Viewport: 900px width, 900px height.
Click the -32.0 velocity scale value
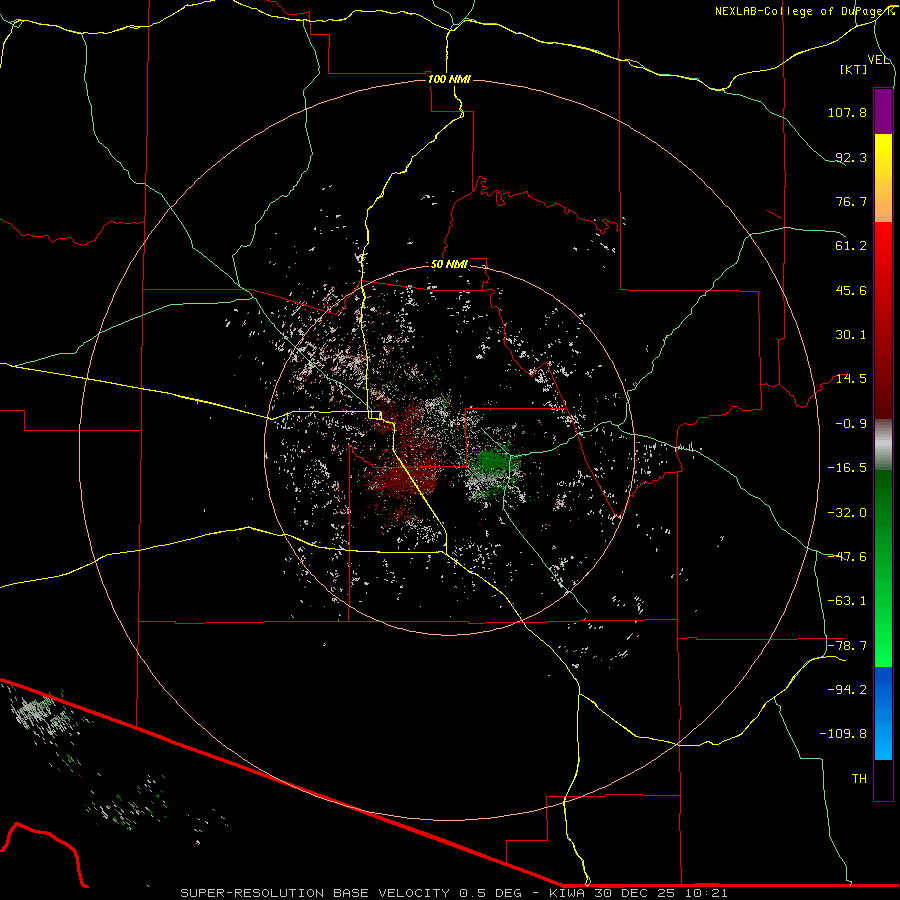(847, 513)
